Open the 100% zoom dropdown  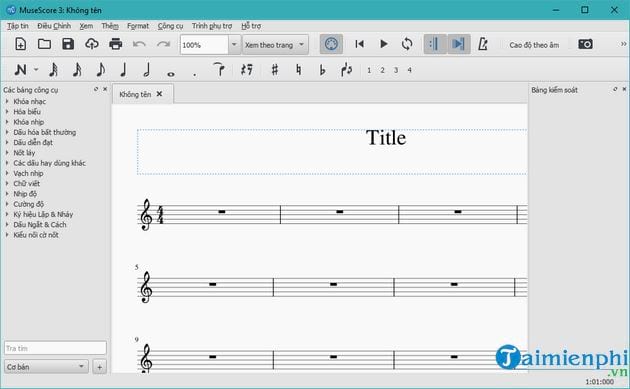click(x=234, y=44)
